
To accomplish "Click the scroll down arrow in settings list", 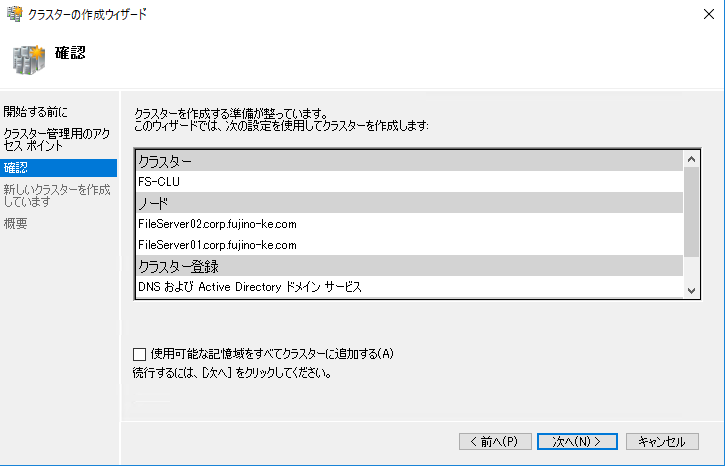I will tap(692, 290).
